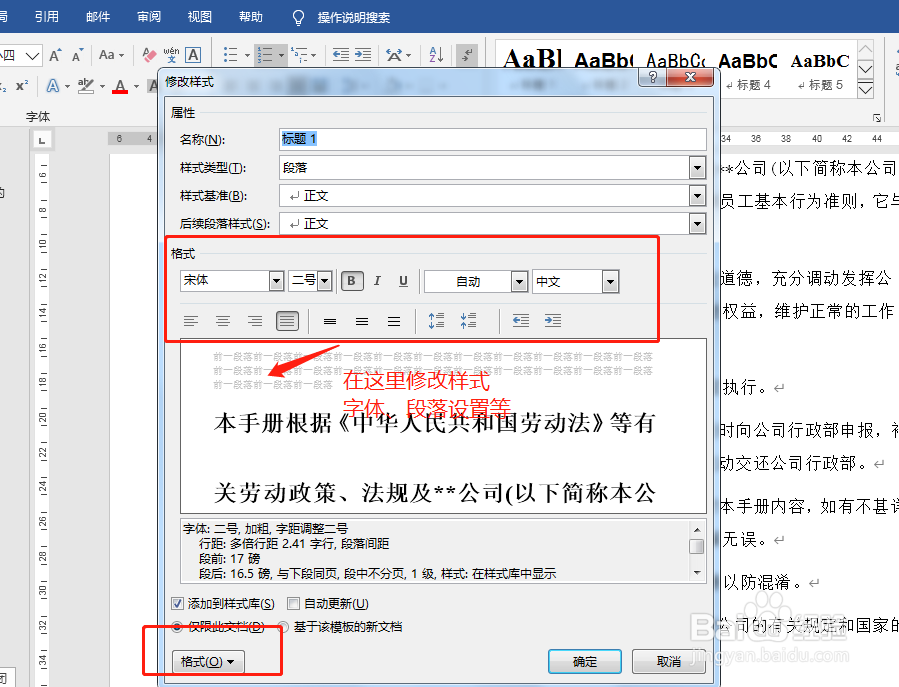Image resolution: width=899 pixels, height=687 pixels.
Task: Apply underline formatting to the style
Action: [402, 281]
